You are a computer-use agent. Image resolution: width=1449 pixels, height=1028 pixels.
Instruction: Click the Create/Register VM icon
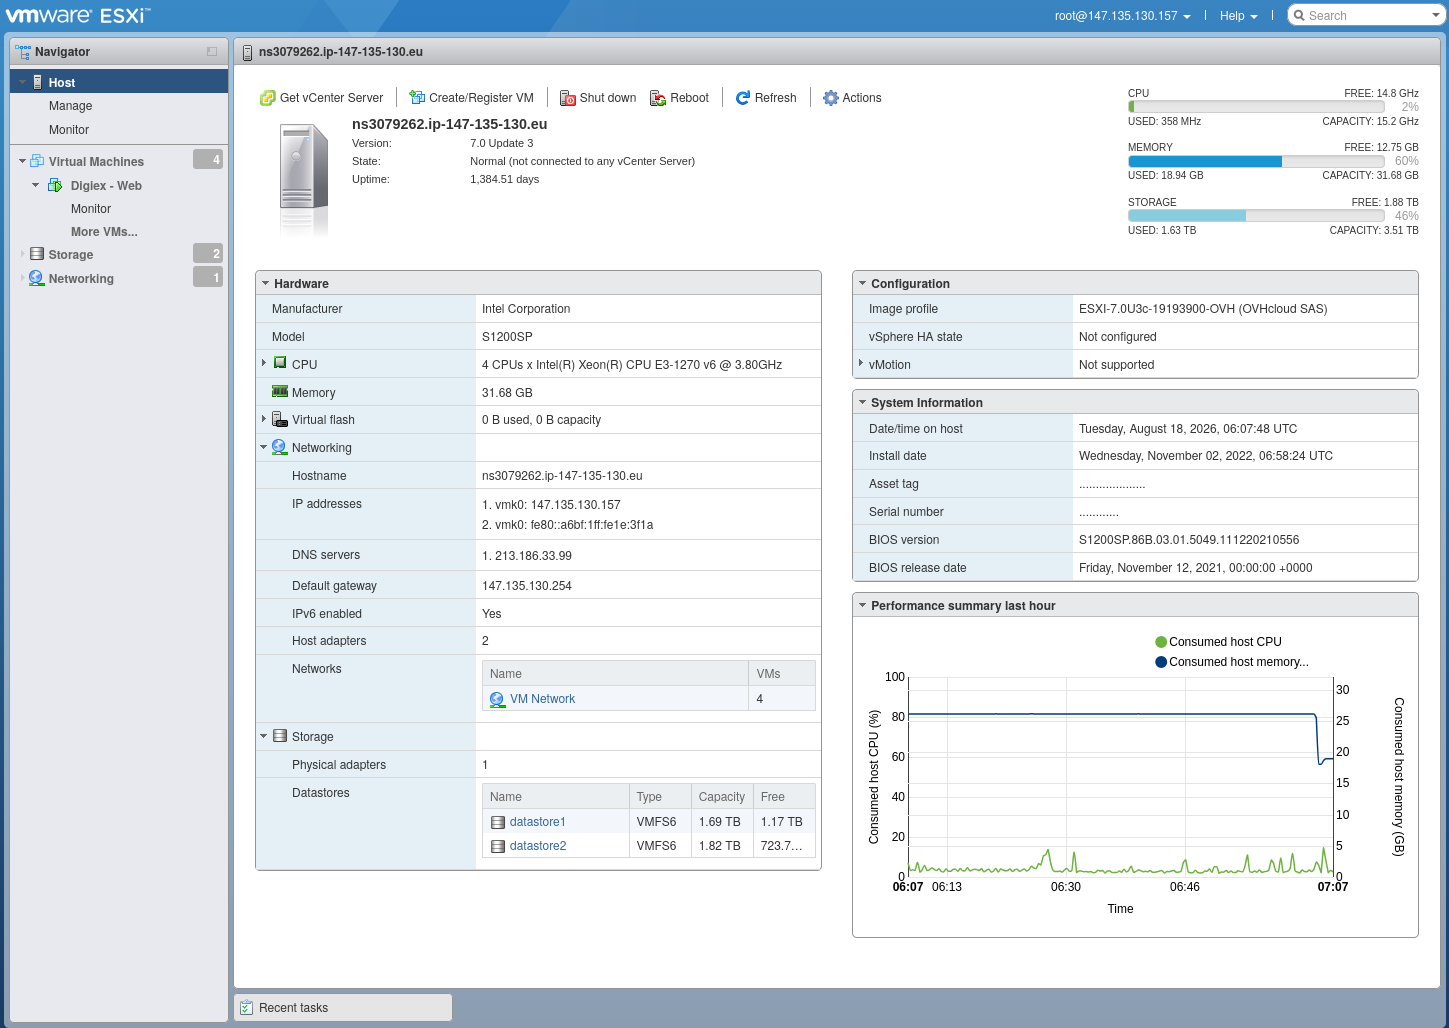417,97
